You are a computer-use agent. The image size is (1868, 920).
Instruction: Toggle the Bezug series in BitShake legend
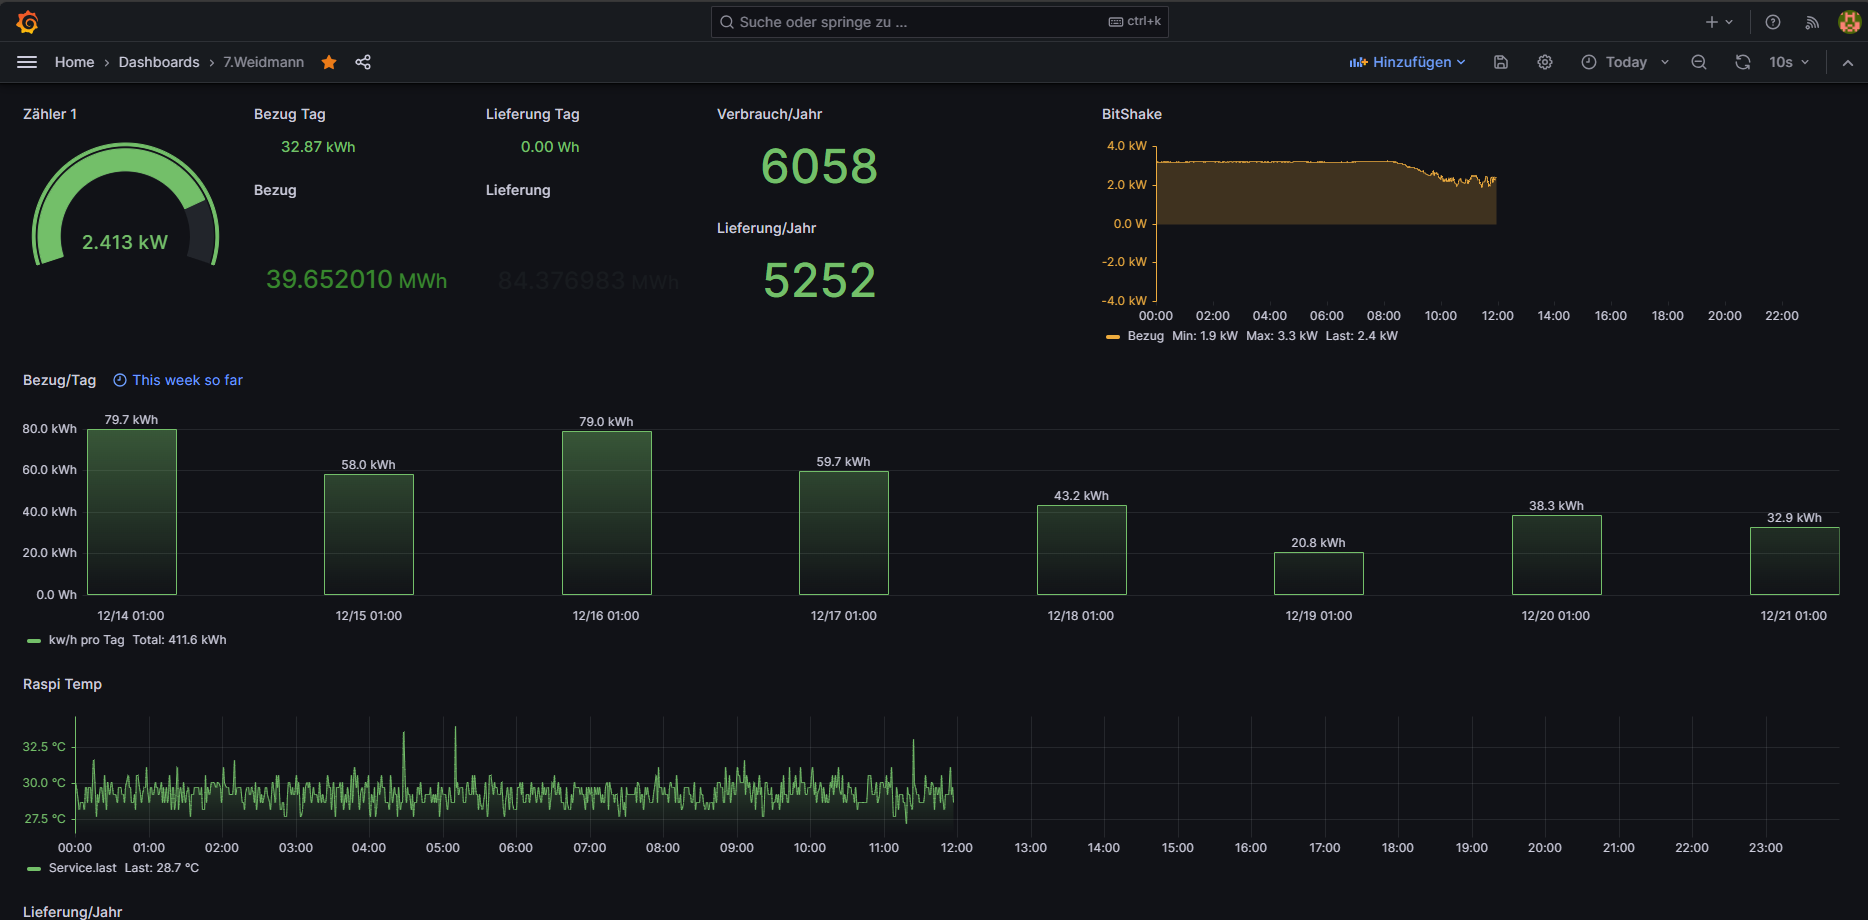pyautogui.click(x=1145, y=336)
